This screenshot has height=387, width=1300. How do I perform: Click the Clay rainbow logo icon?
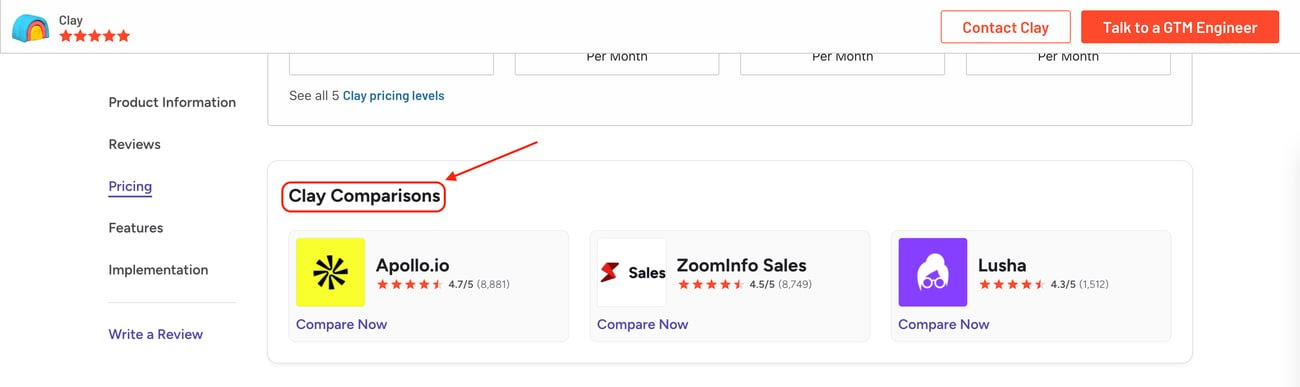[x=30, y=28]
